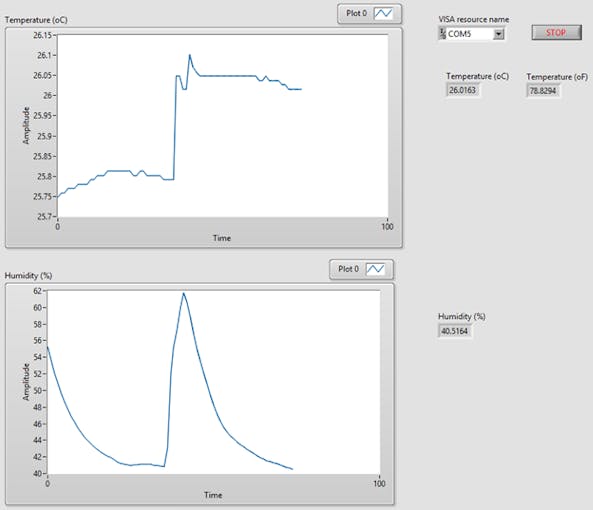Screen dimensions: 593x510
Task: Open the VISA resource name dropdown arrow
Action: (498, 34)
